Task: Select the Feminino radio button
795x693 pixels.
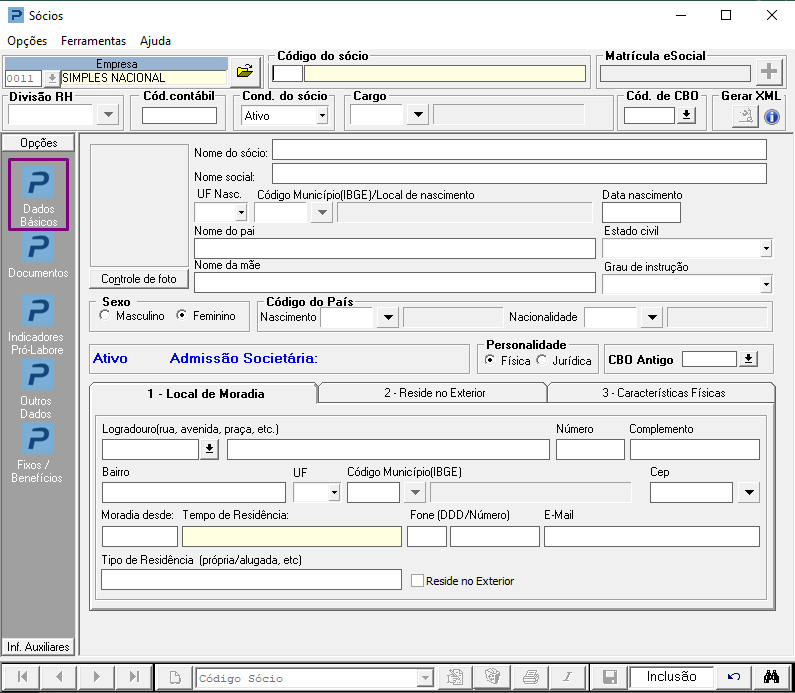Action: (x=182, y=315)
